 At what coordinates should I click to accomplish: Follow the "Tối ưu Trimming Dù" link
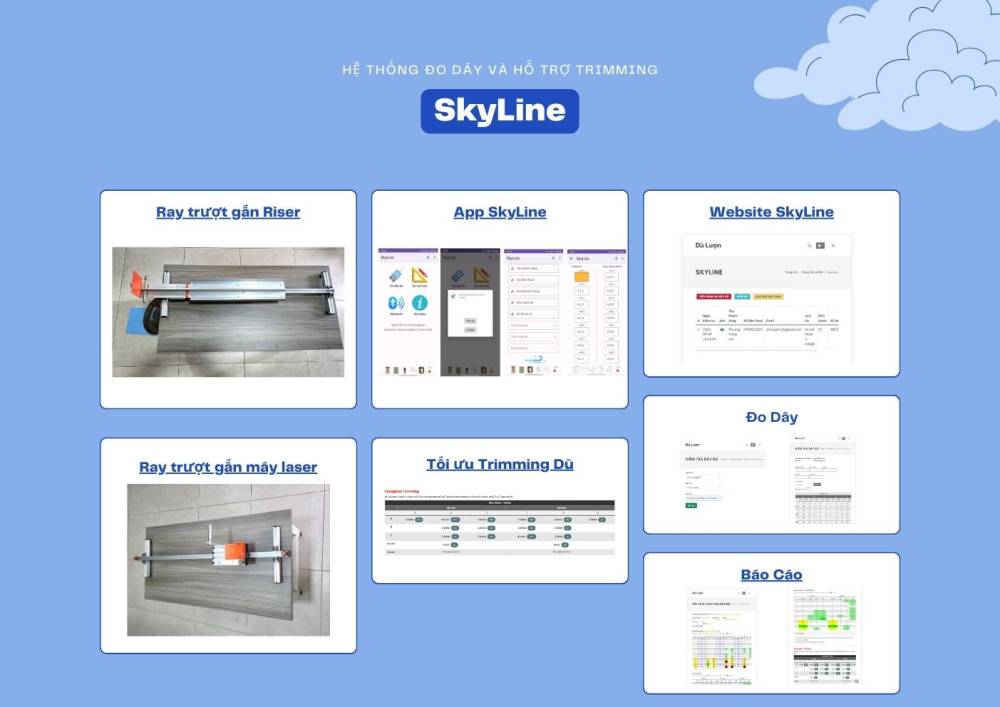point(500,464)
